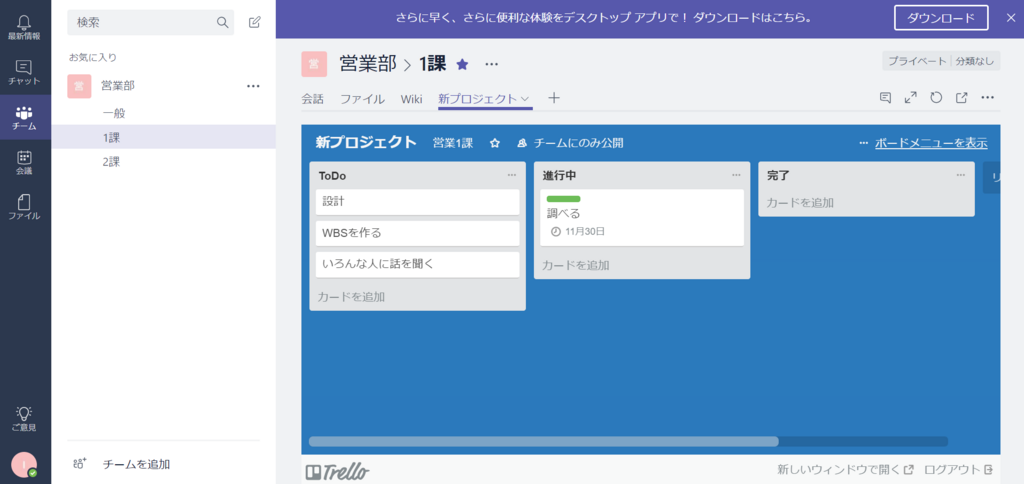This screenshot has width=1024, height=484.
Task: Add a card to the 完了 list
Action: click(800, 203)
